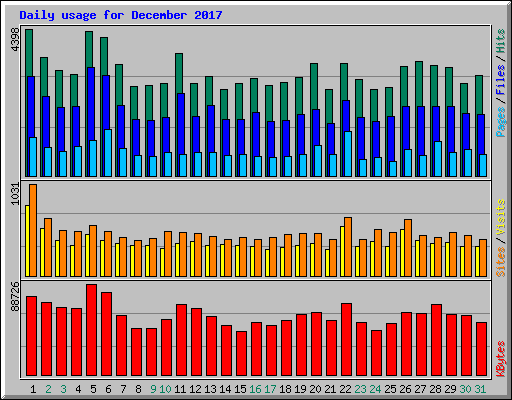Viewport: 512px width, 400px height.
Task: Select day 17 on the date axis
Action: point(270,389)
